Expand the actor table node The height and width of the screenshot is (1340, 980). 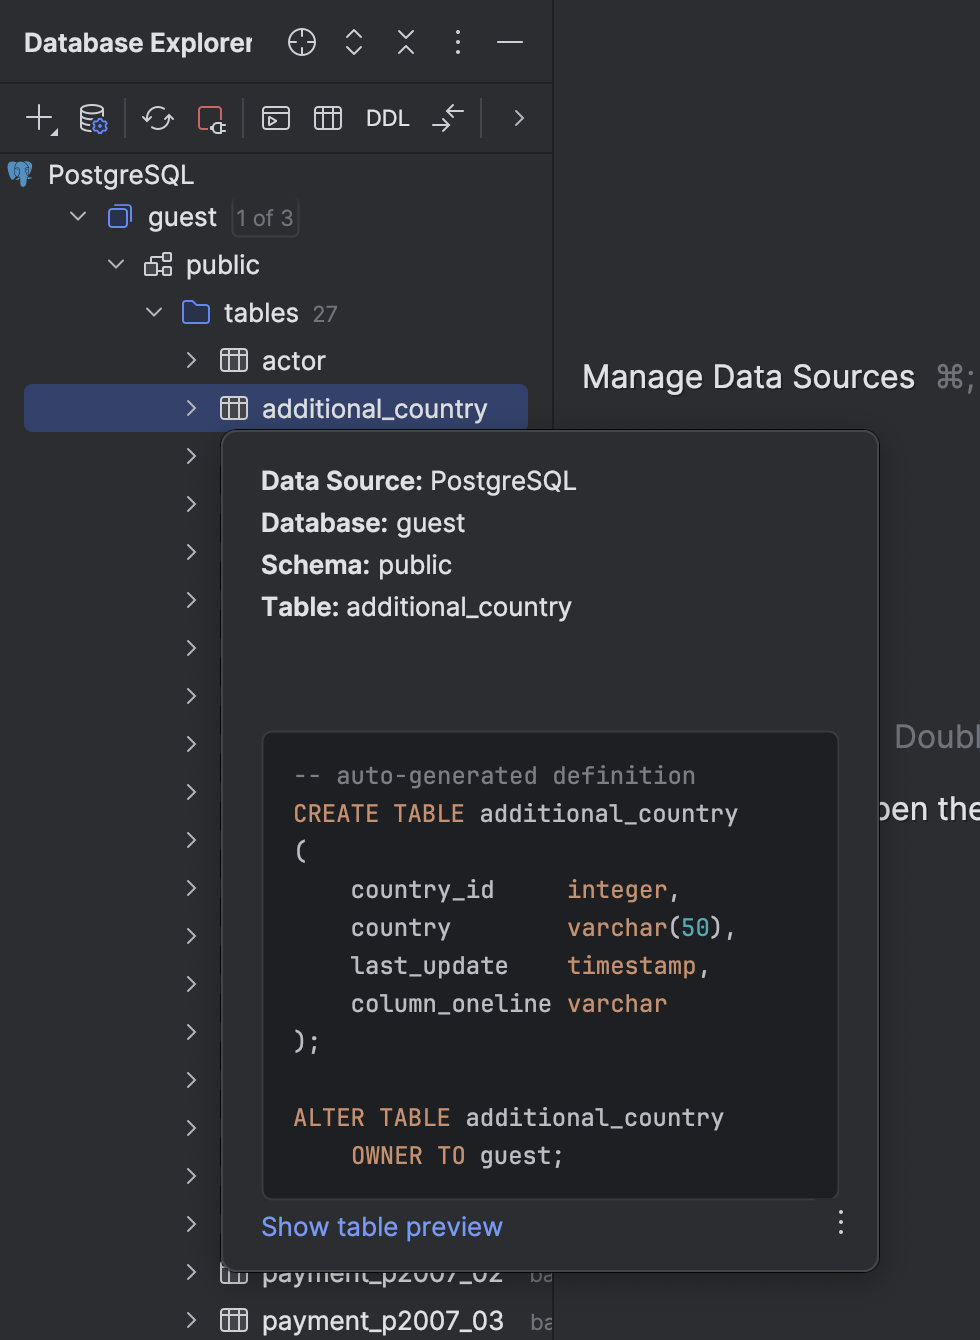(190, 360)
